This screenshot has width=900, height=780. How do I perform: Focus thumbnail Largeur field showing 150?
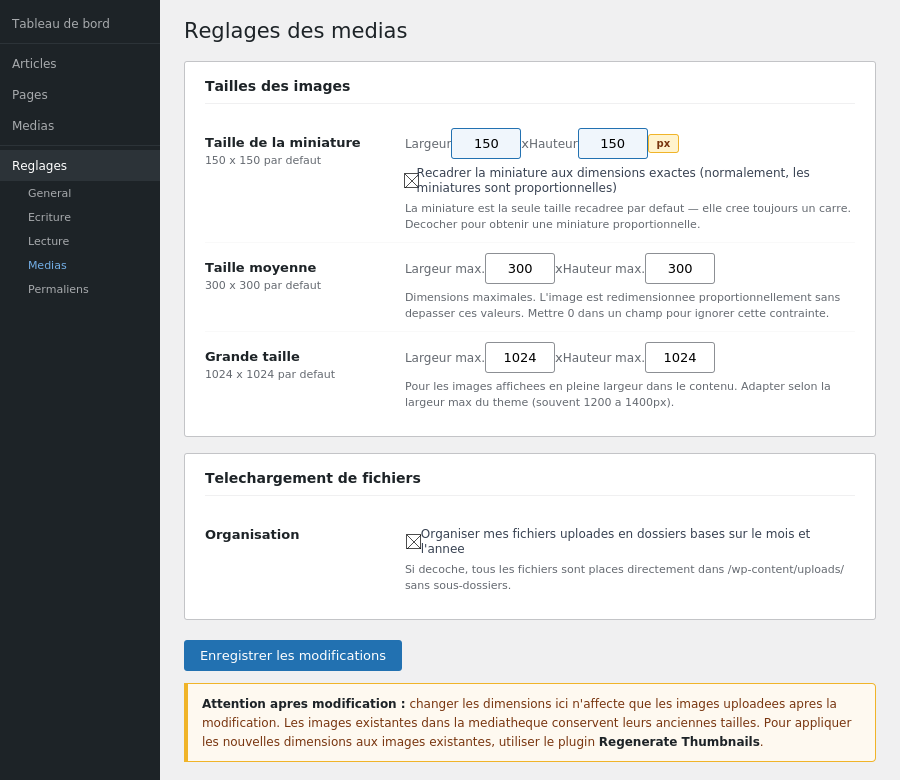[486, 143]
